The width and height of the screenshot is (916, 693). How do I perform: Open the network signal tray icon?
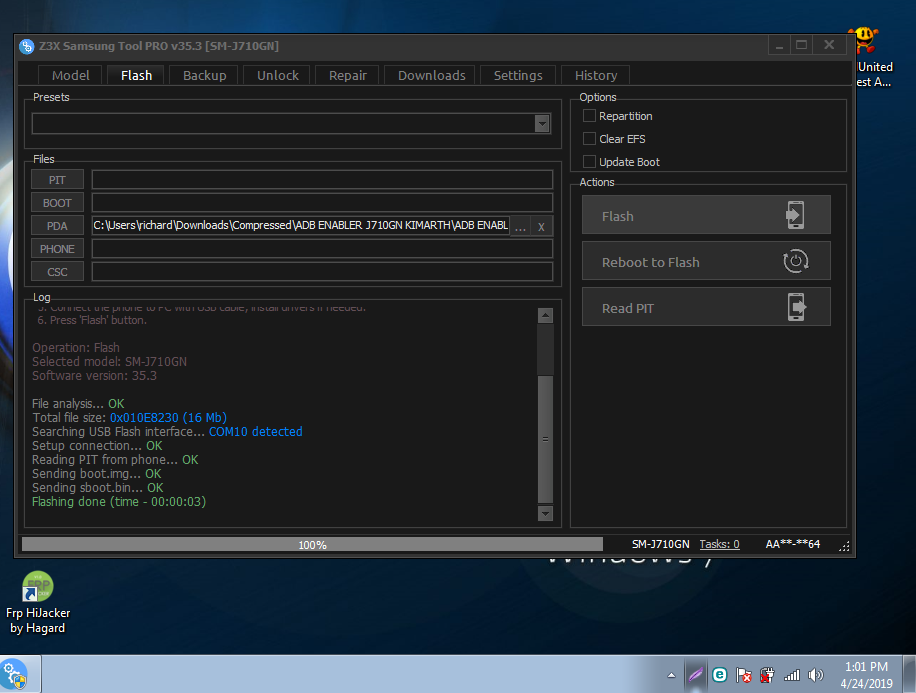click(792, 675)
